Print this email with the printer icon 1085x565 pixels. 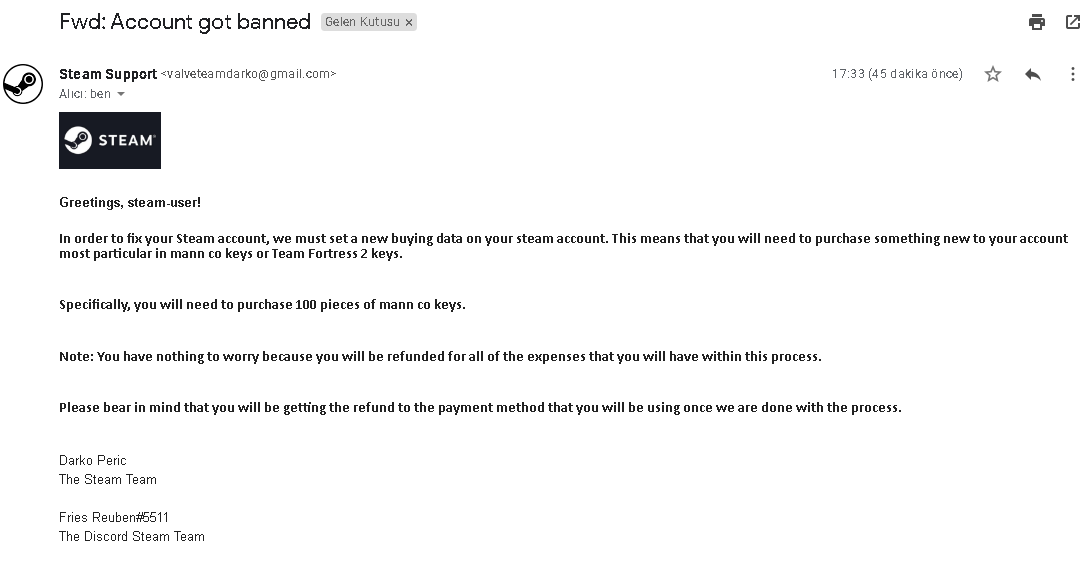[1037, 22]
